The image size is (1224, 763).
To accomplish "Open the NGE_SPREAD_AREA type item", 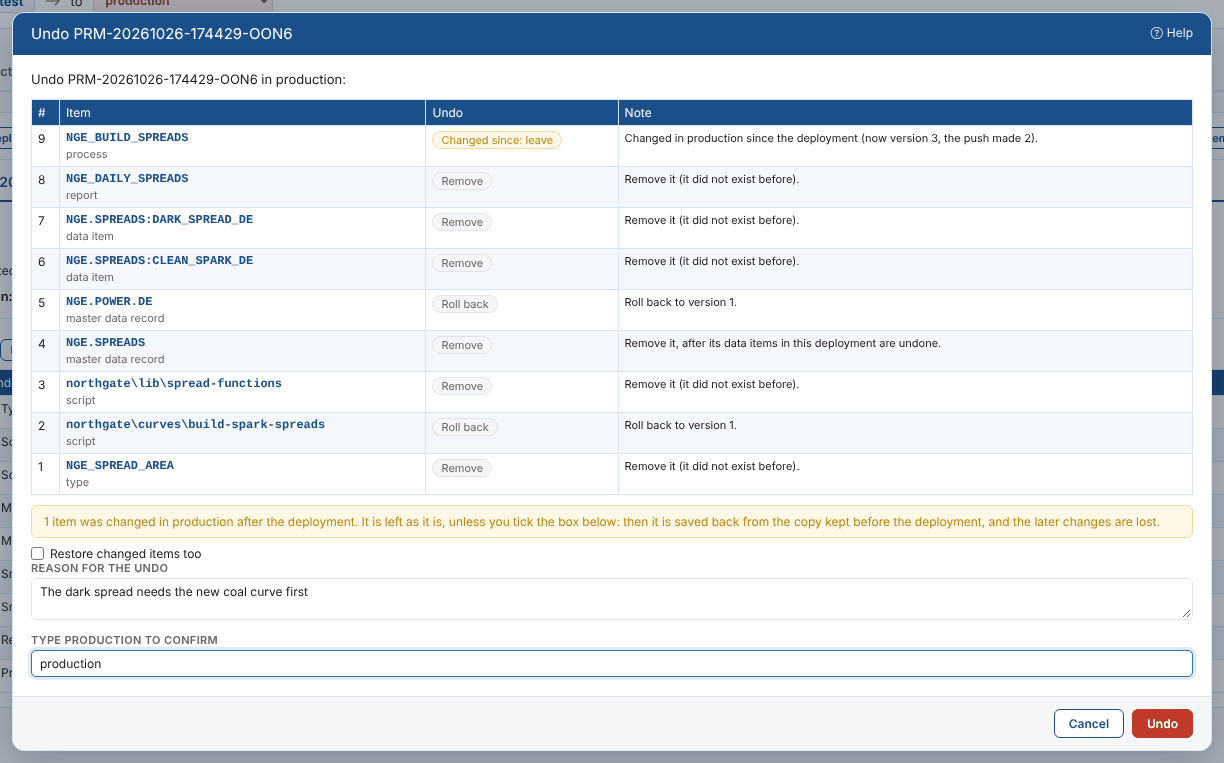I will click(x=120, y=465).
